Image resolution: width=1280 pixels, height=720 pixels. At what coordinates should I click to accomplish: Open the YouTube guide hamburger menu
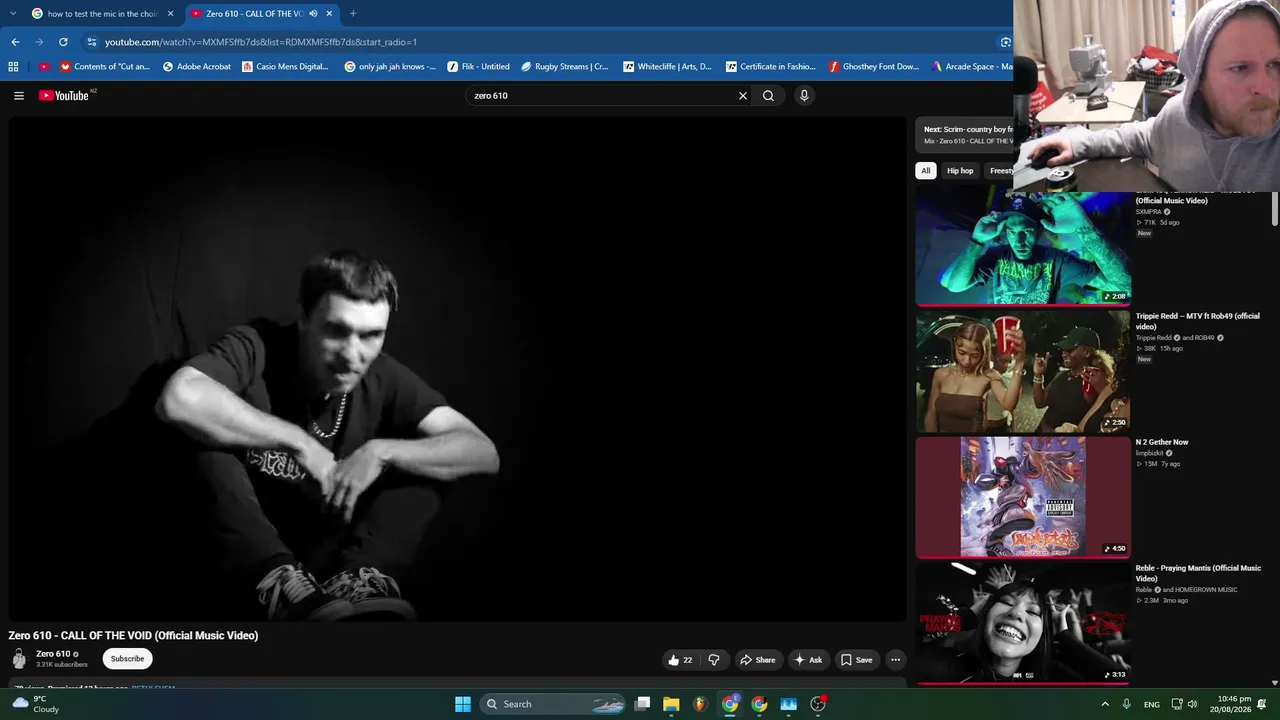pos(19,96)
